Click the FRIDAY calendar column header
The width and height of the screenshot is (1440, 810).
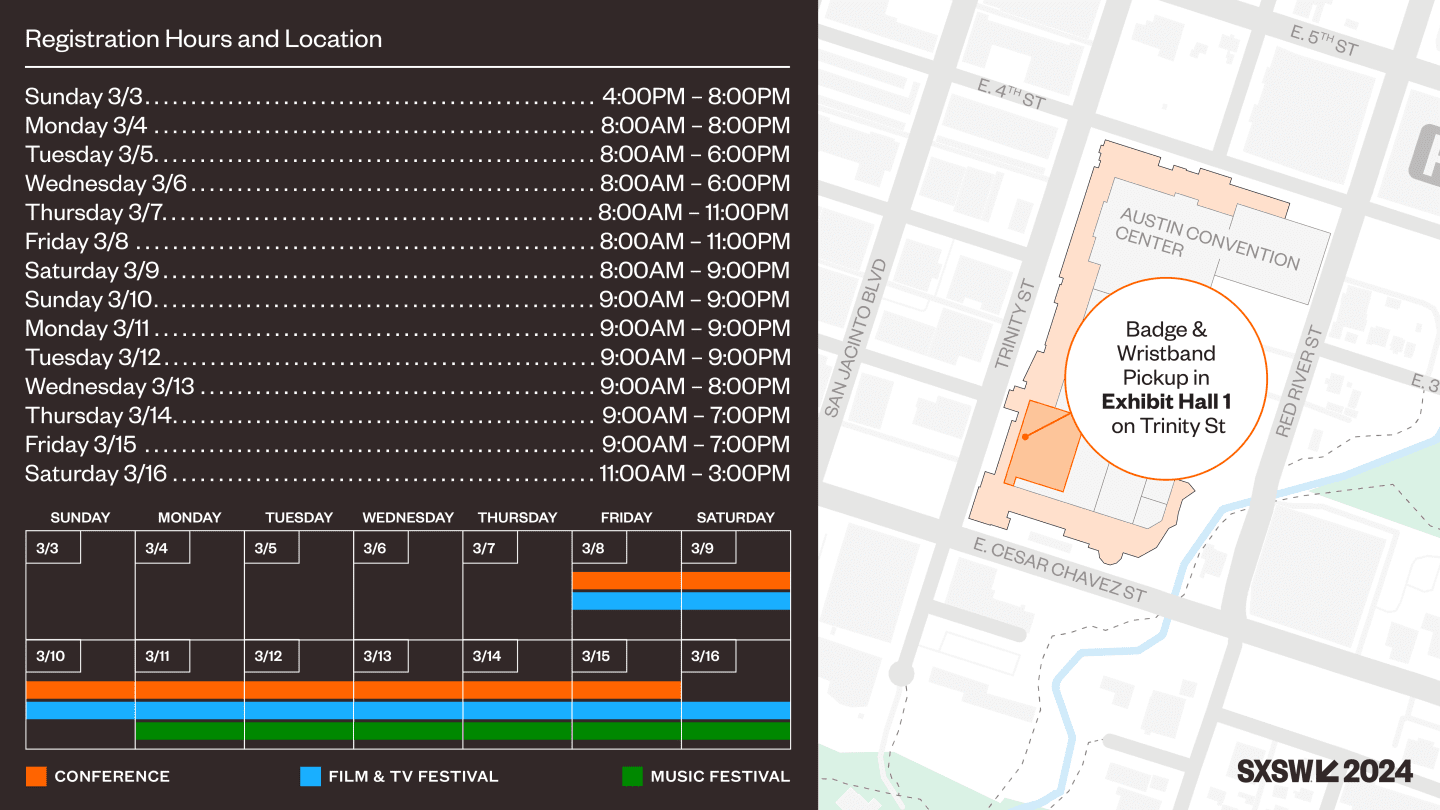(626, 518)
